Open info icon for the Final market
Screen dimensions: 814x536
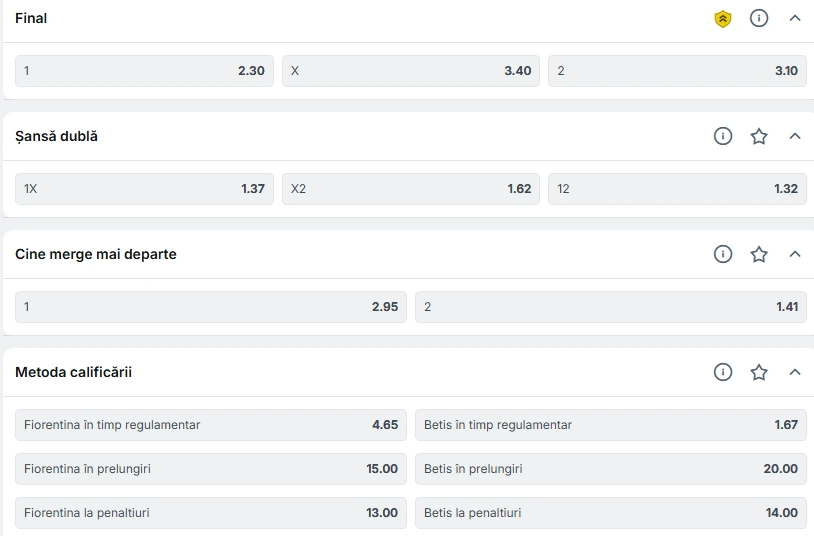tap(759, 18)
